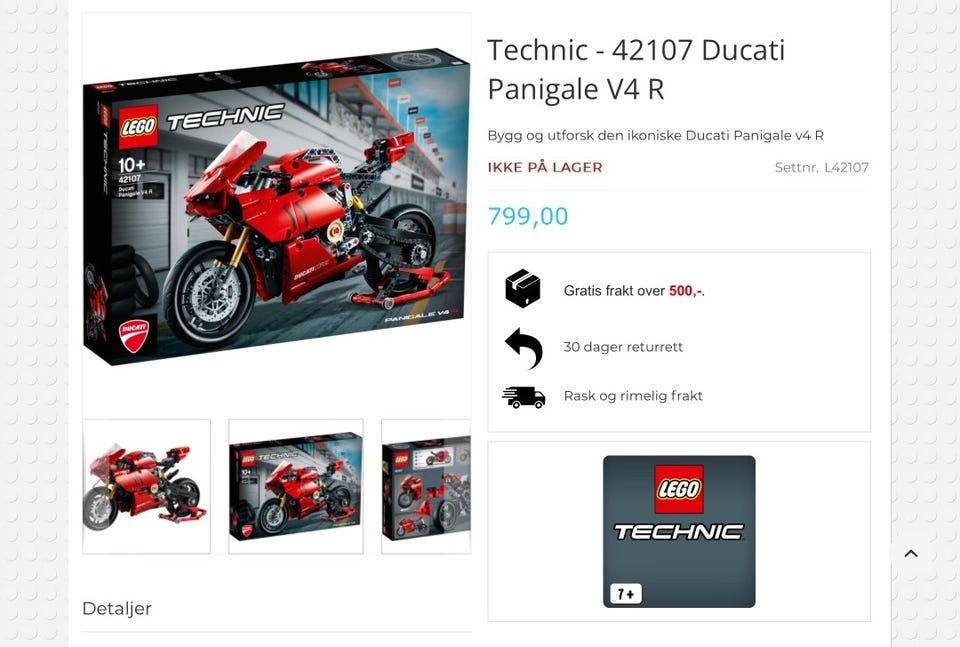
Task: Select the motorcycle-only thumbnail image
Action: (146, 487)
